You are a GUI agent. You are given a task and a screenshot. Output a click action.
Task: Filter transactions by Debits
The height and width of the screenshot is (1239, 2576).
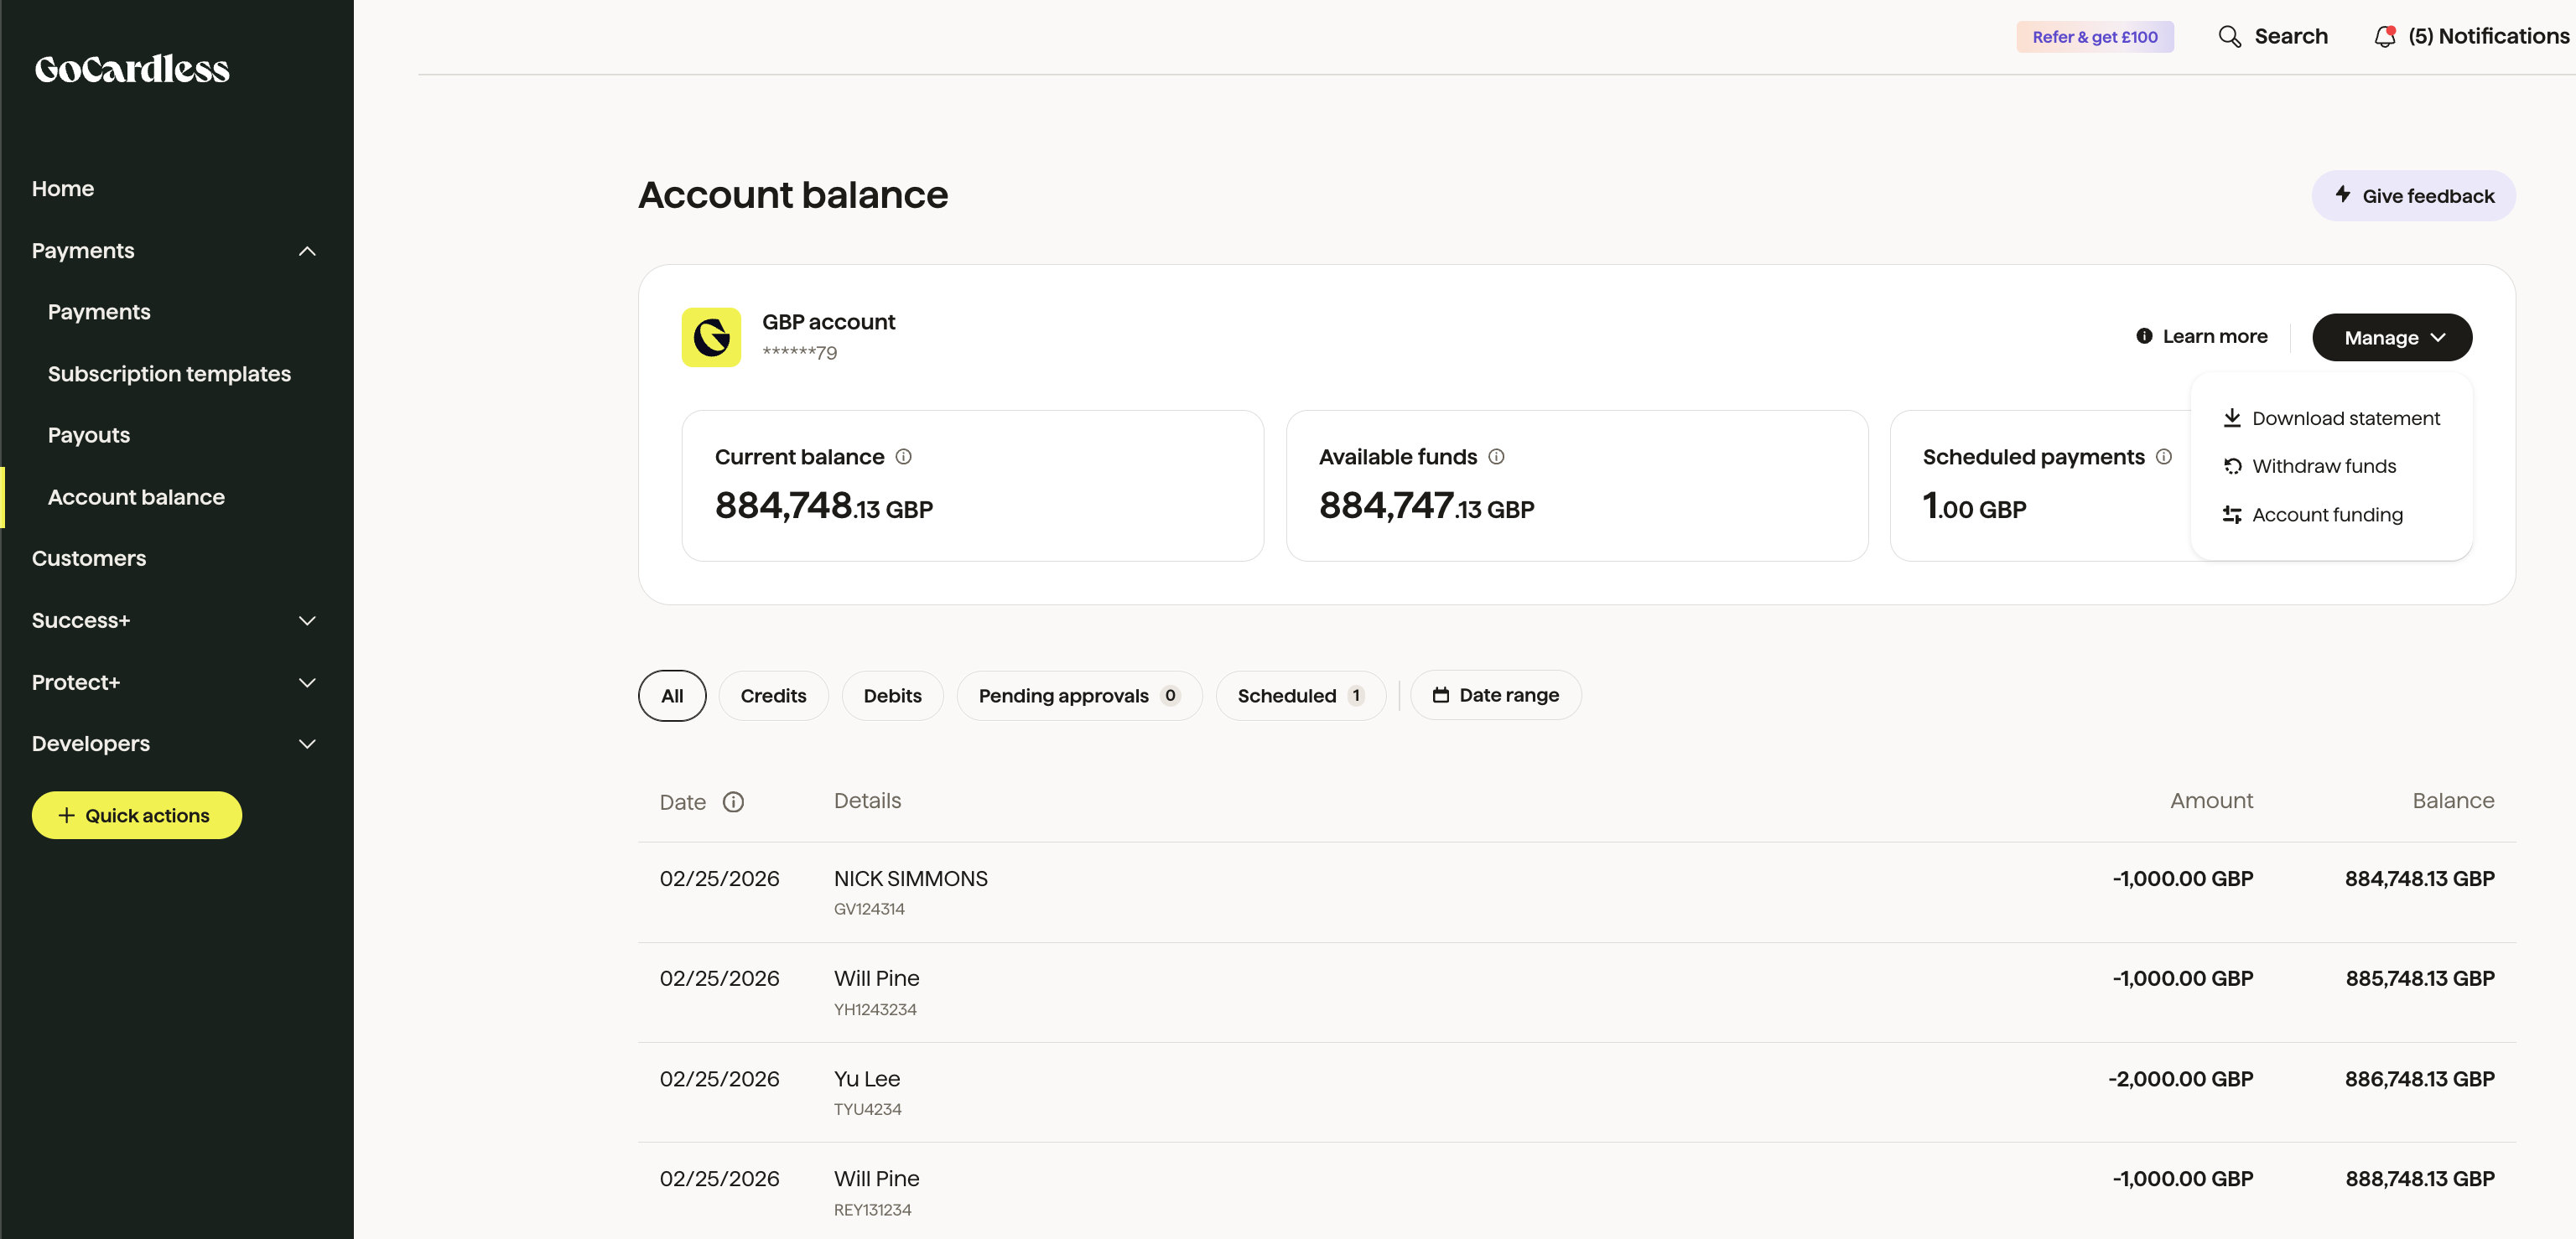892,696
